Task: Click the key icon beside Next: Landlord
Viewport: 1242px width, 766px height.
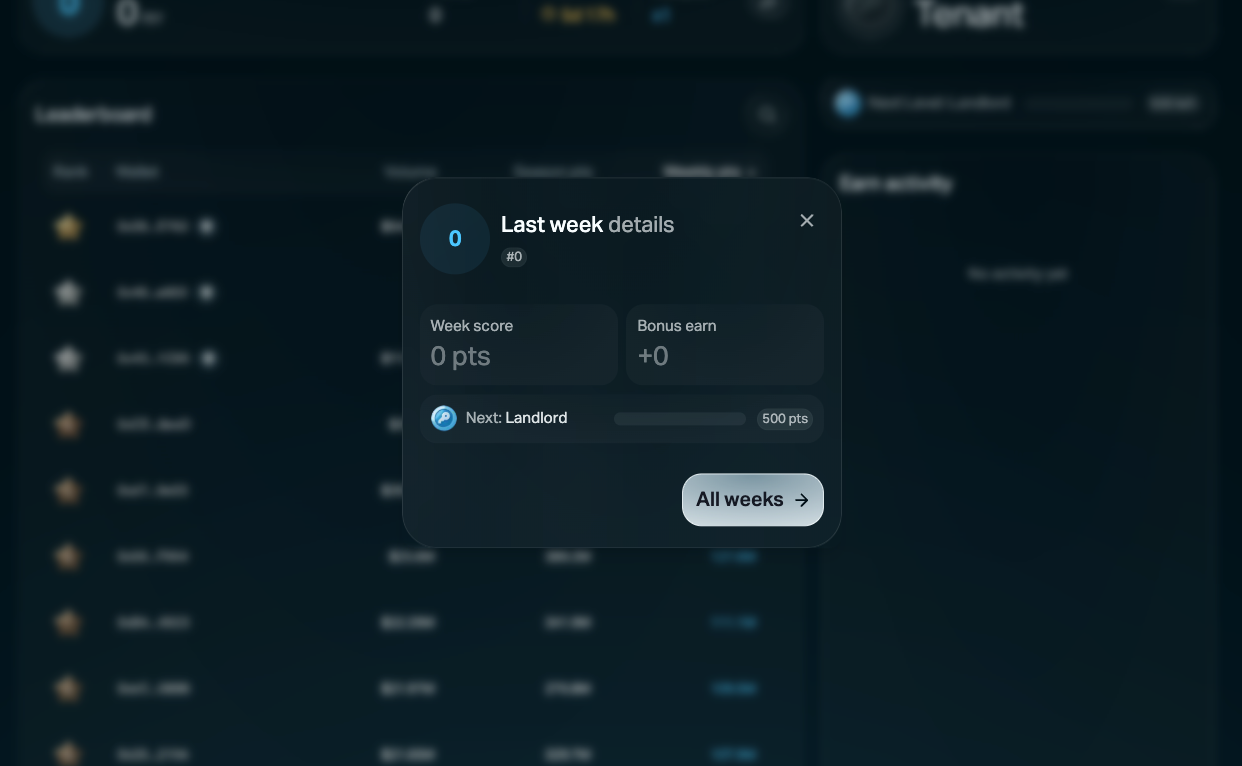Action: point(444,418)
